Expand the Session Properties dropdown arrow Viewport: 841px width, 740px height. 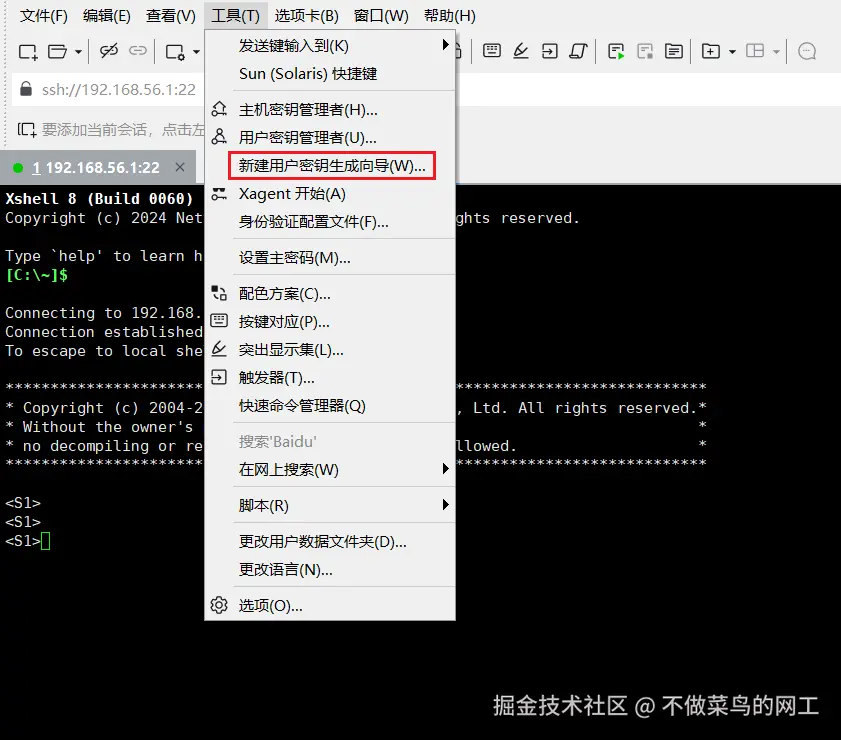click(x=196, y=52)
